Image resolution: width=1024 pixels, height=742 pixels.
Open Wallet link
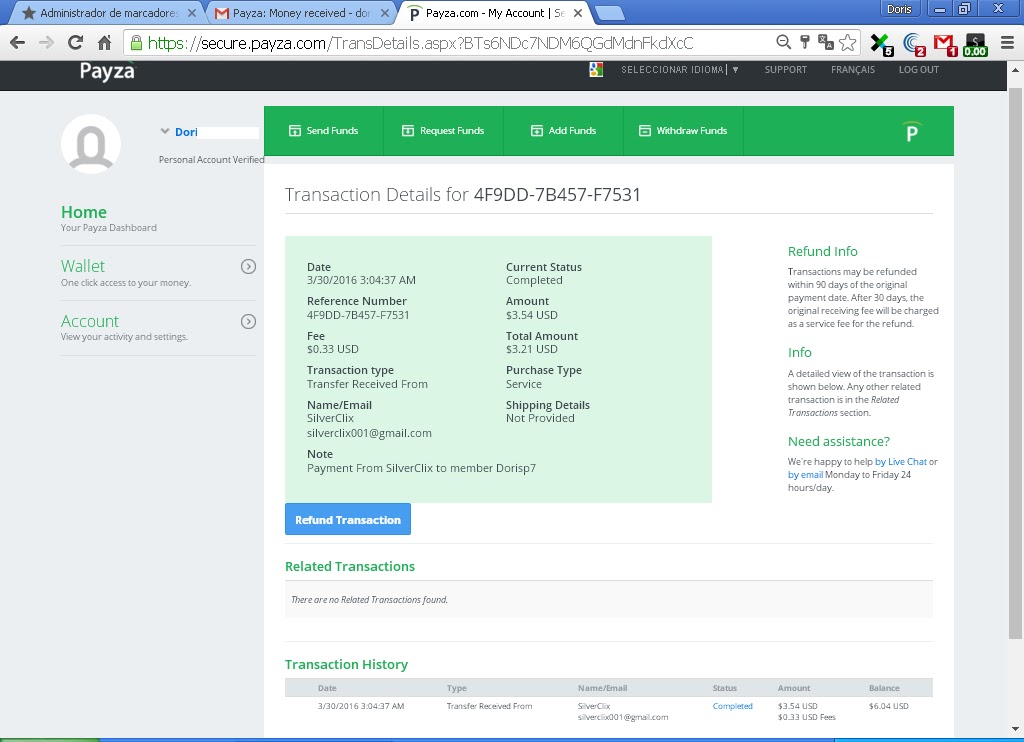(x=83, y=266)
